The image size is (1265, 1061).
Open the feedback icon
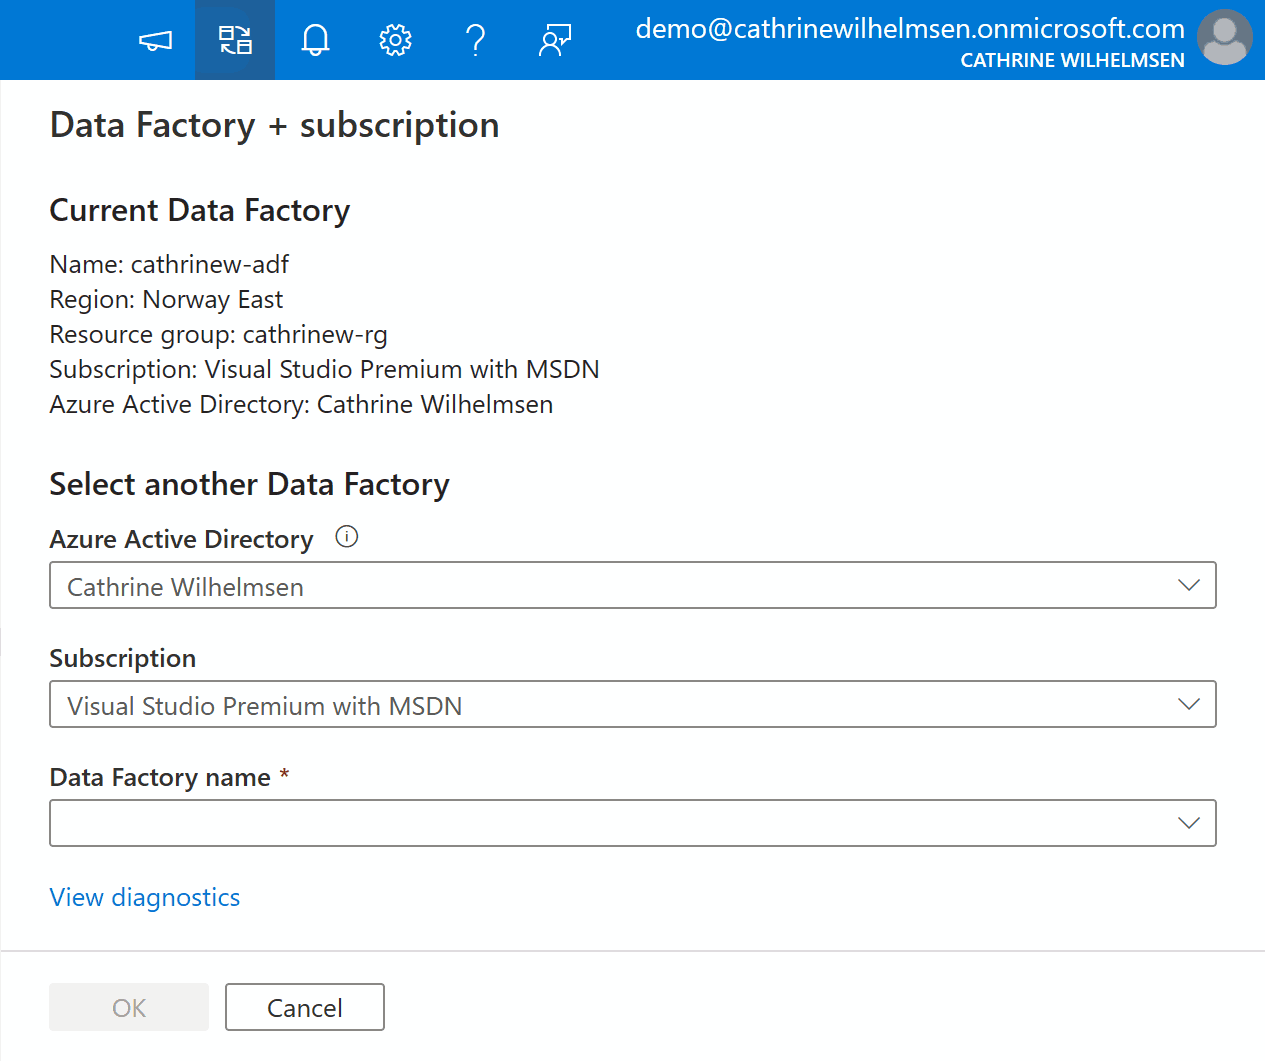[555, 40]
